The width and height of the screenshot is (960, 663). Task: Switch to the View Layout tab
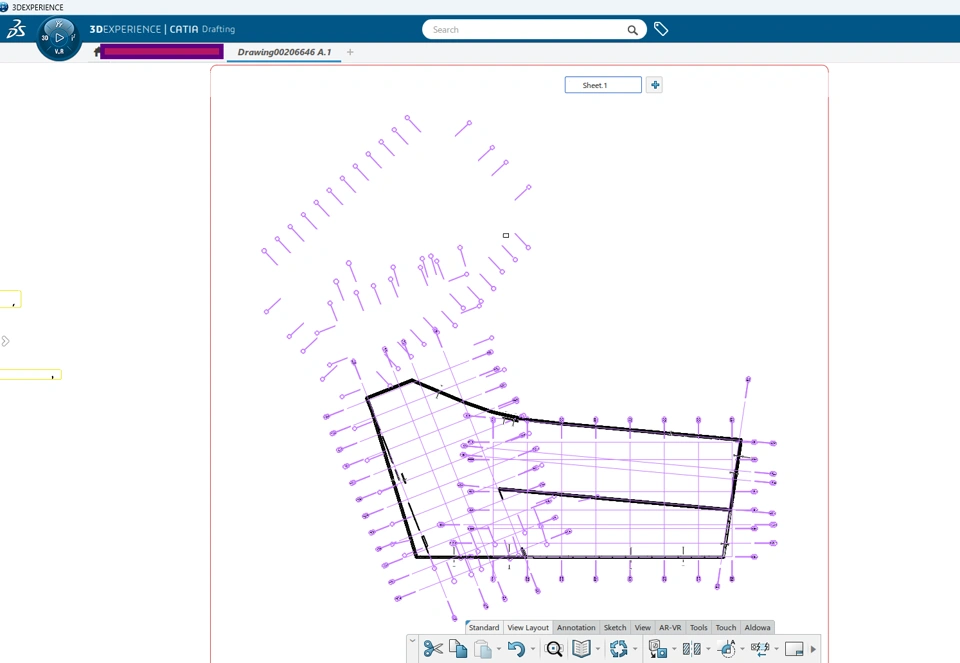pos(528,627)
